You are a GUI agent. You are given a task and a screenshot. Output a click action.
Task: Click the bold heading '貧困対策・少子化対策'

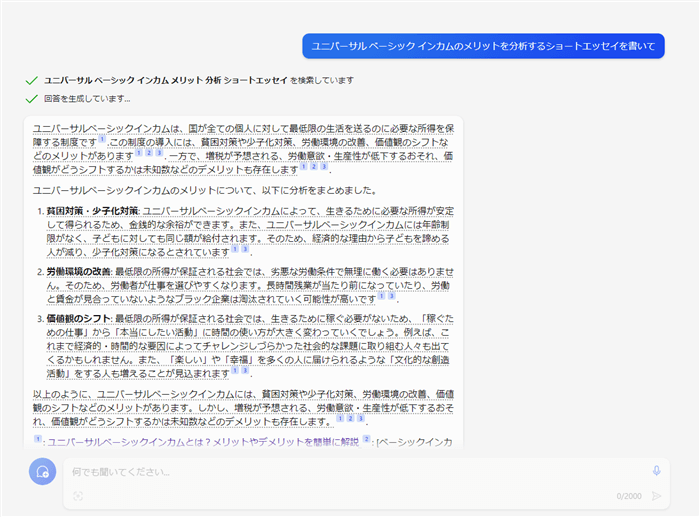point(92,211)
